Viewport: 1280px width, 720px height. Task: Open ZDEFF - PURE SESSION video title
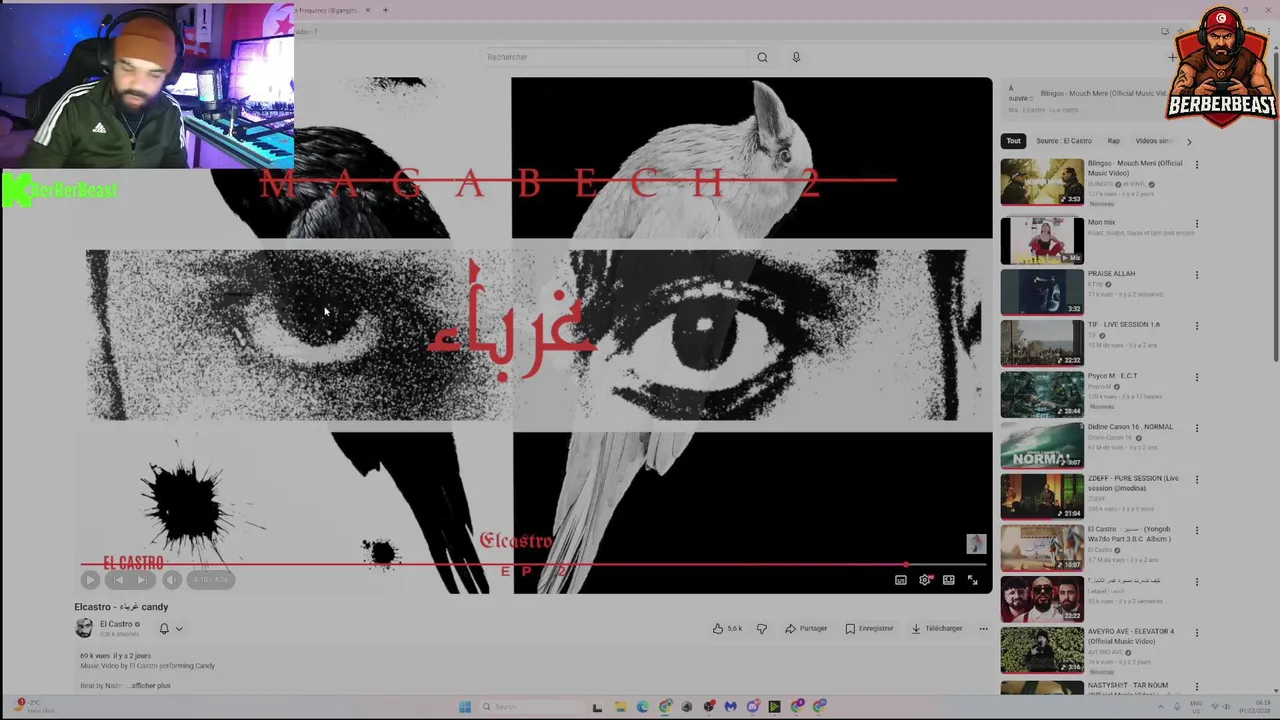click(1133, 483)
